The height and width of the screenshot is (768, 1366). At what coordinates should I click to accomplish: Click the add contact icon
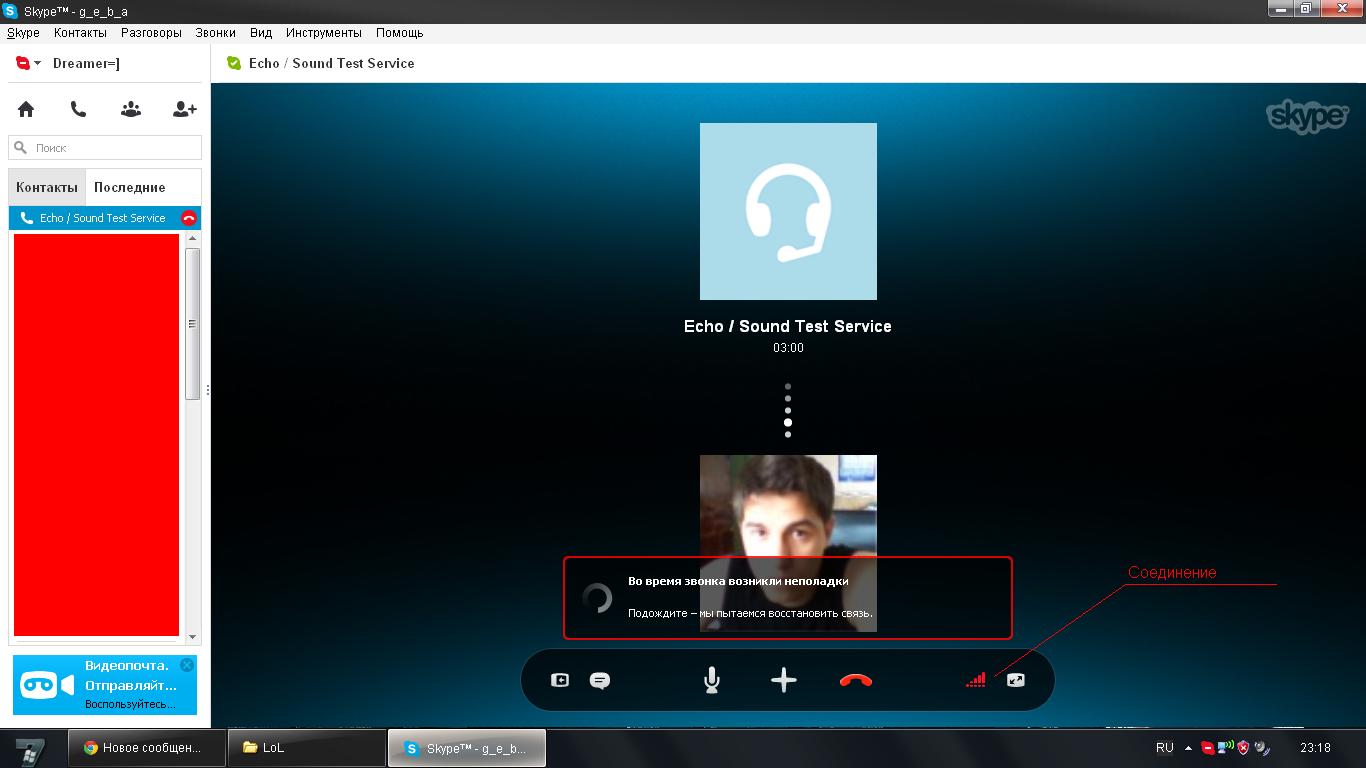click(x=184, y=109)
